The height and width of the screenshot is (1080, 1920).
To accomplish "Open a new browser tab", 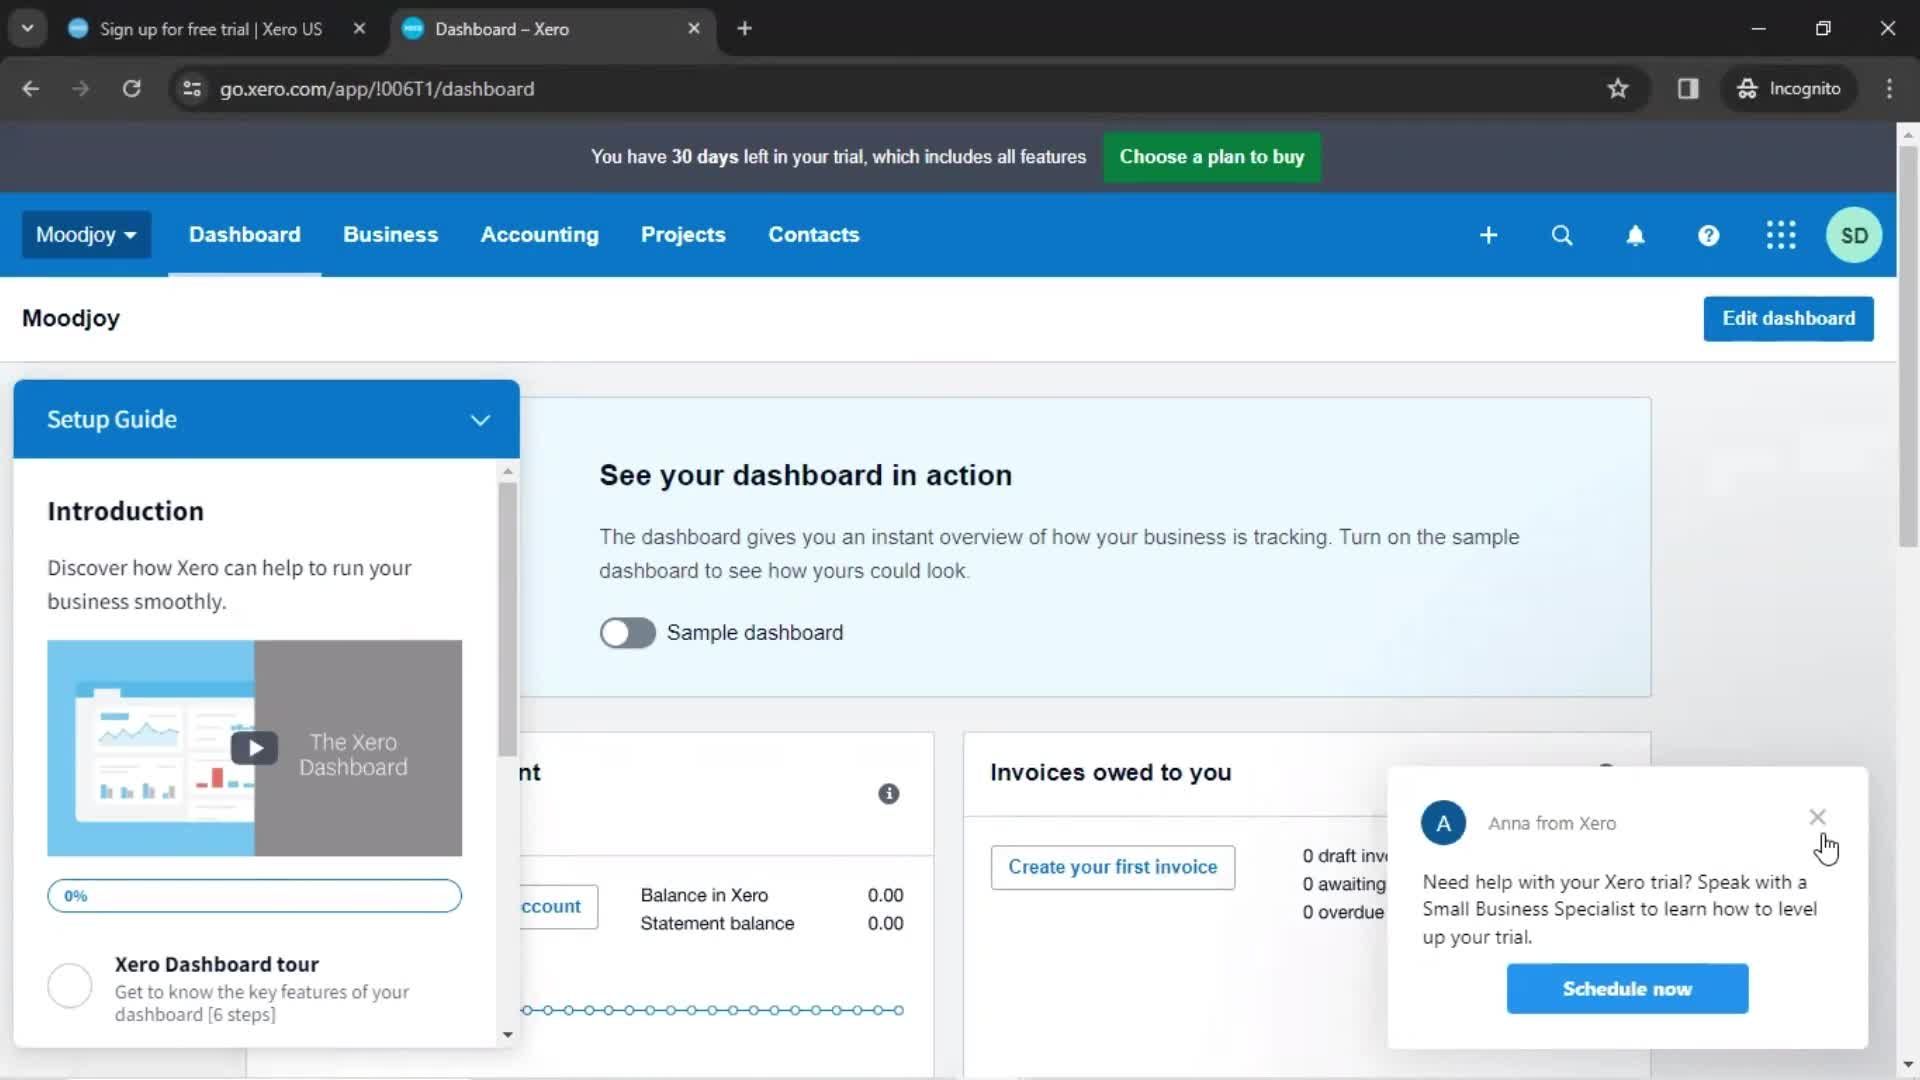I will tap(744, 29).
